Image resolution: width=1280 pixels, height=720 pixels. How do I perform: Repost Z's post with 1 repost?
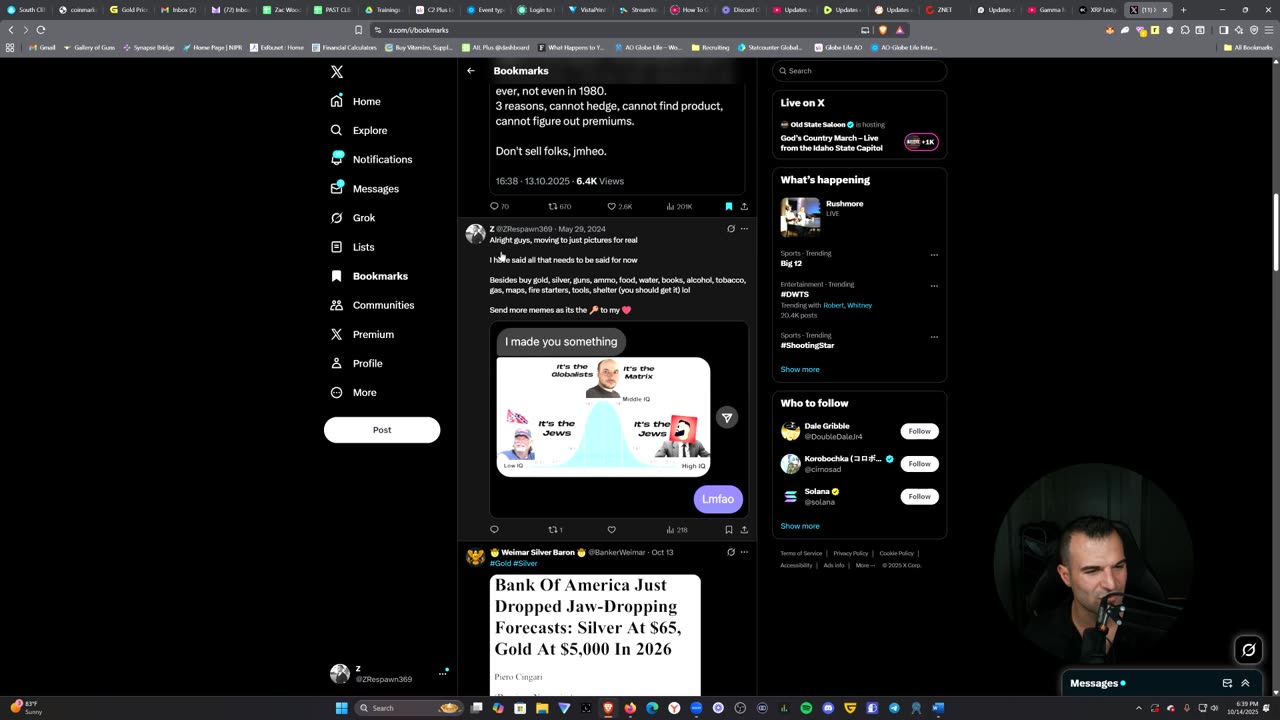[x=555, y=529]
